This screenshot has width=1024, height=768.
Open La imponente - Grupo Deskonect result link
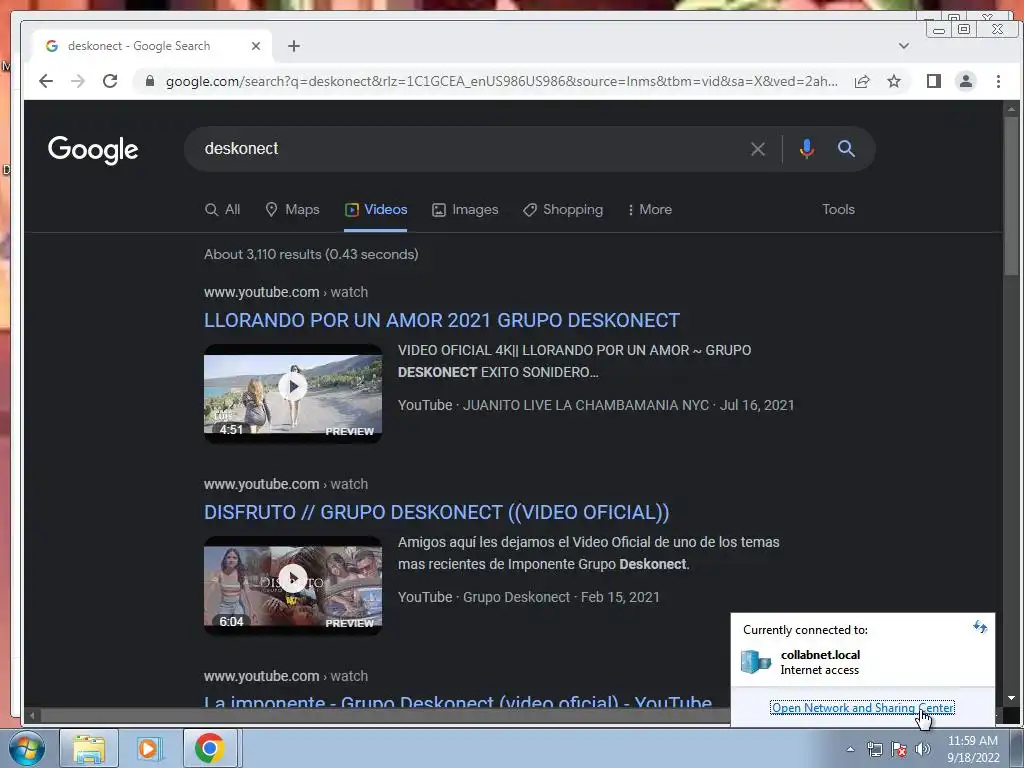tap(458, 701)
